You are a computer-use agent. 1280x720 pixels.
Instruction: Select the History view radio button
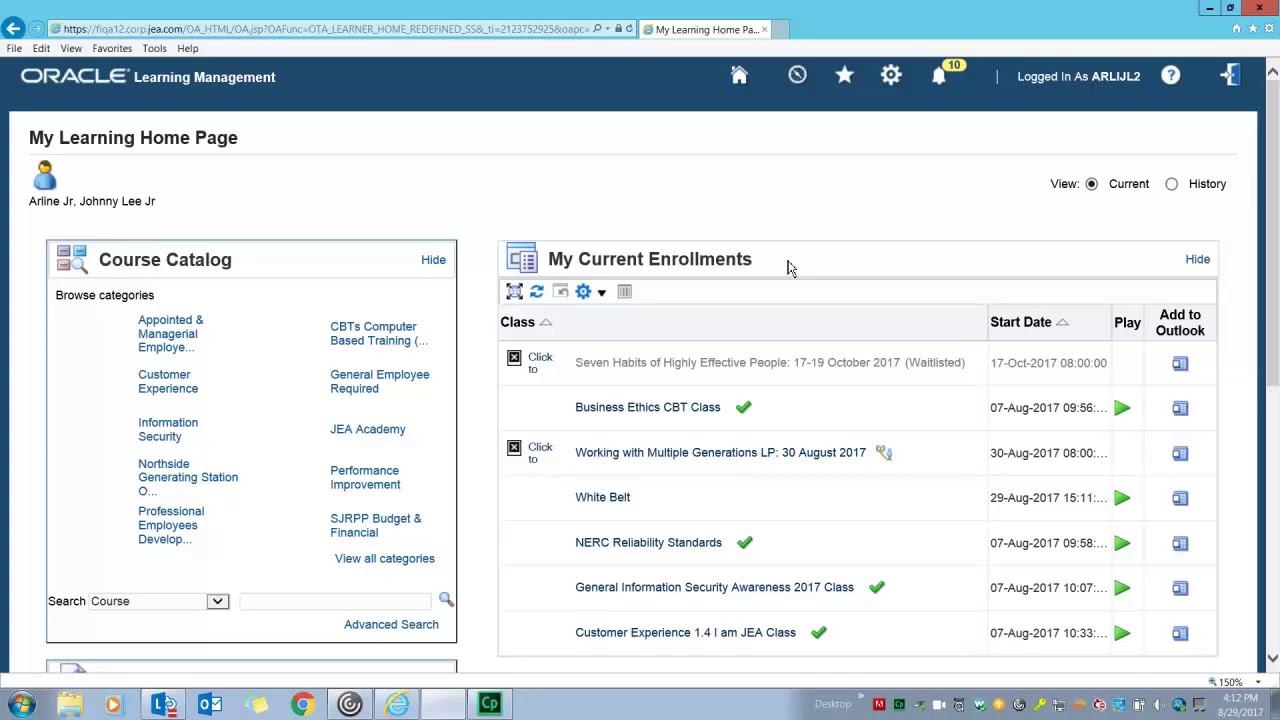pos(1171,184)
